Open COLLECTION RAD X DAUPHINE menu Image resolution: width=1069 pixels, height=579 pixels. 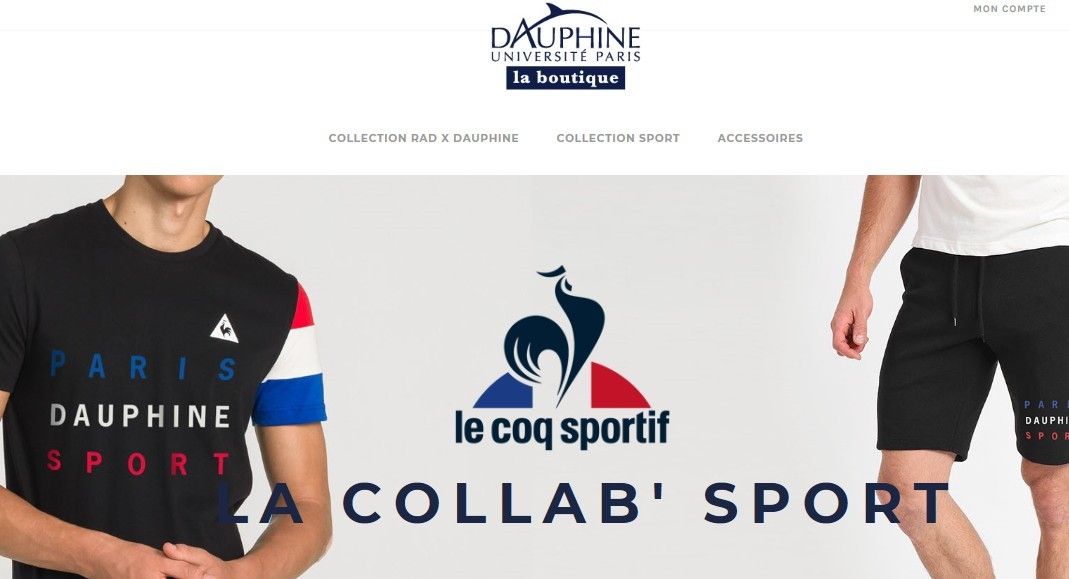click(x=423, y=138)
